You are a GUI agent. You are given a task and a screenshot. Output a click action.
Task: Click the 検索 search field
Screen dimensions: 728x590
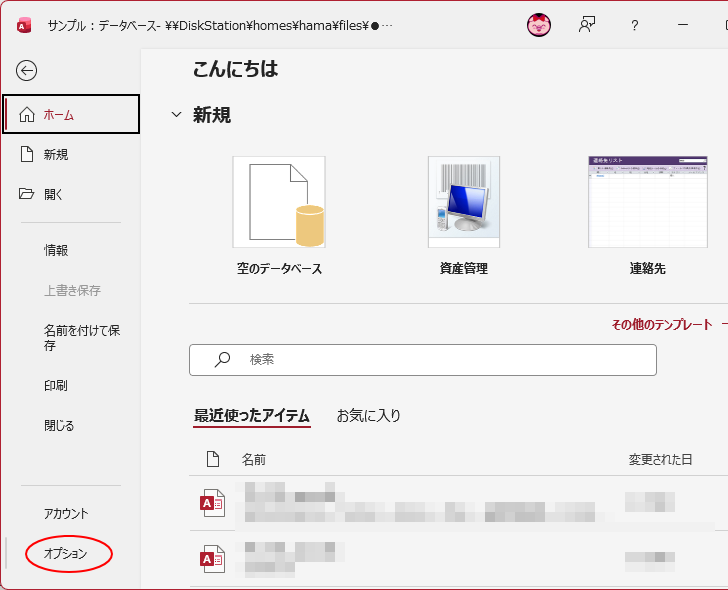423,360
